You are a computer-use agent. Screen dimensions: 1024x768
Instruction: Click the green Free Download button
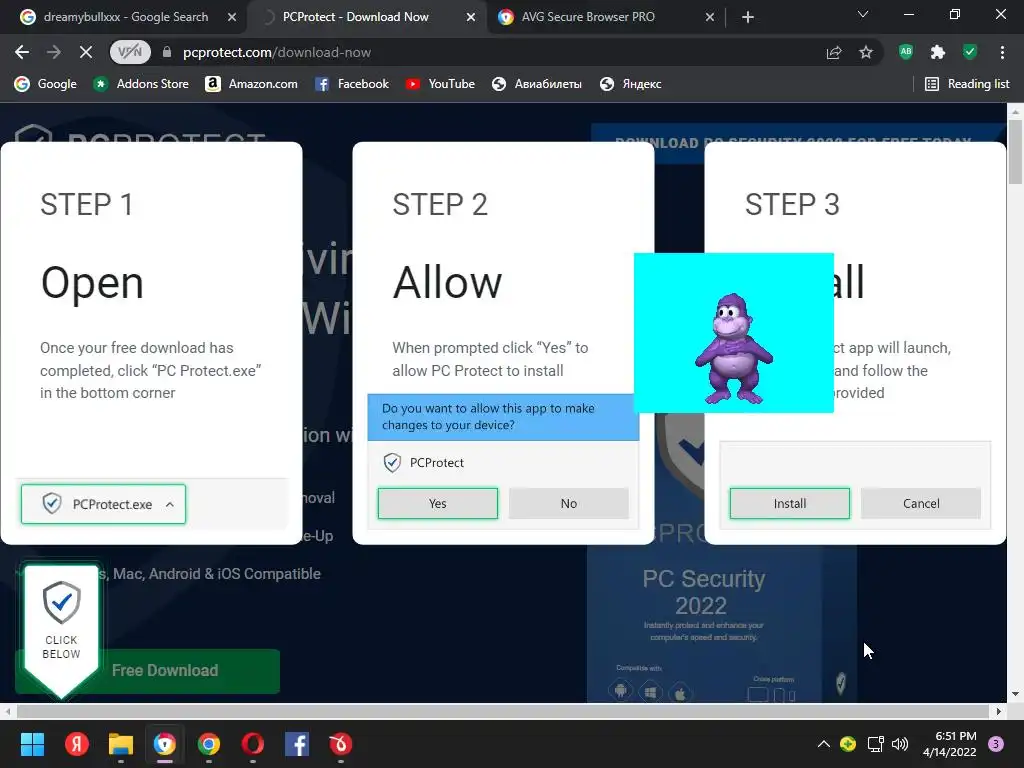(165, 671)
